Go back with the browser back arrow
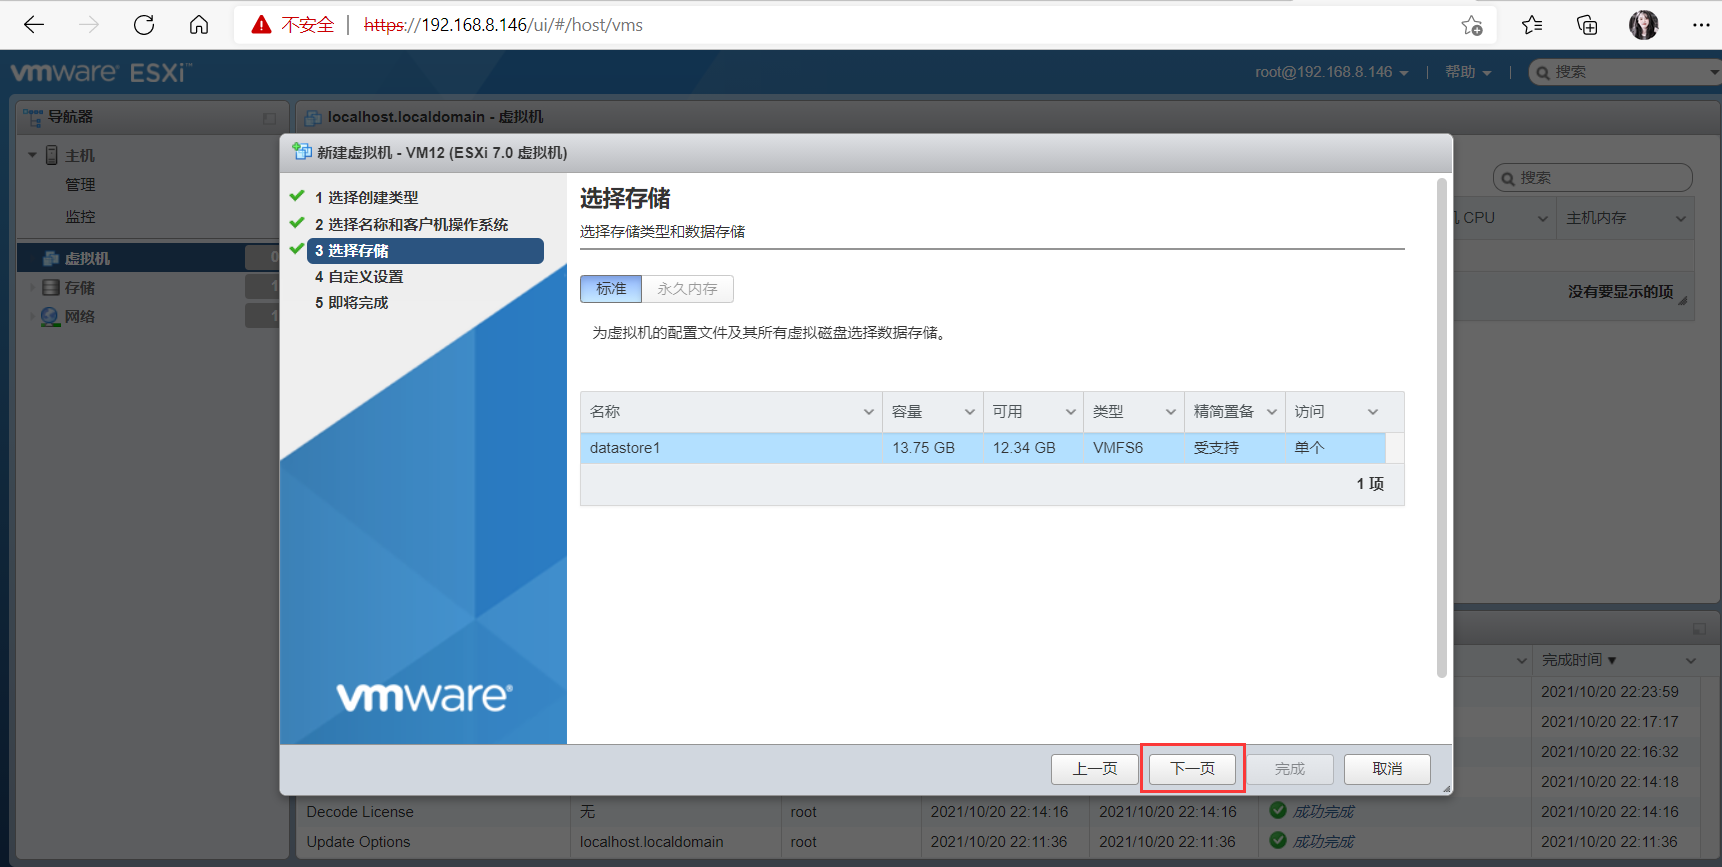Viewport: 1722px width, 867px height. [x=34, y=25]
